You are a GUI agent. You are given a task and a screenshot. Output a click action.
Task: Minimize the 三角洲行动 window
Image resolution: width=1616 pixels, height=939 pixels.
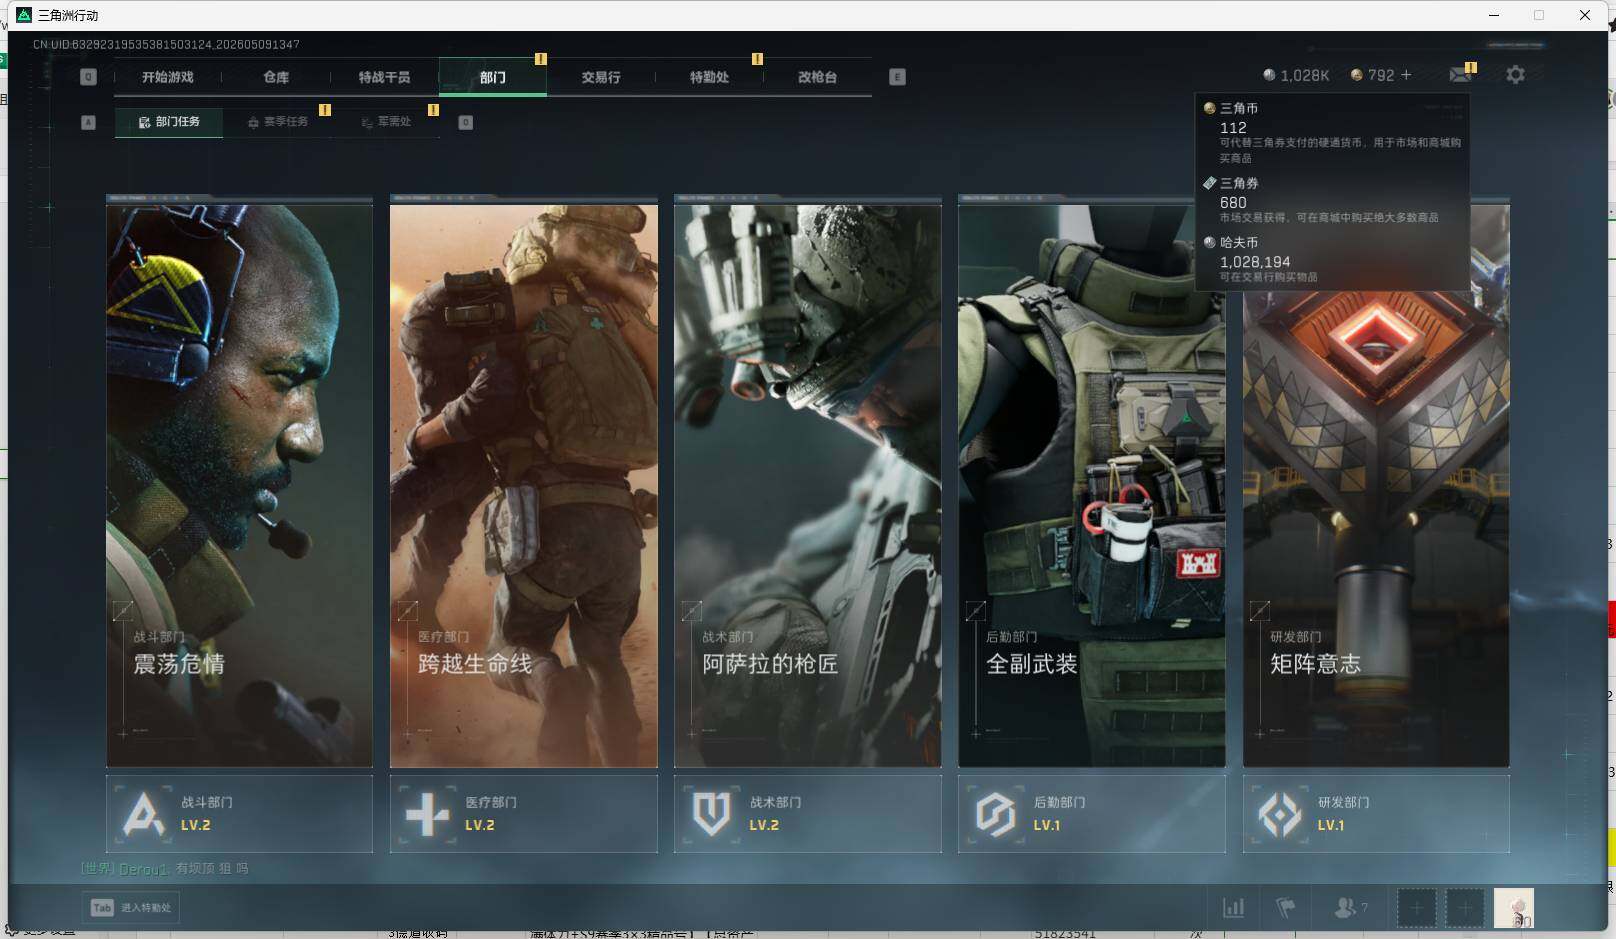[x=1494, y=15]
